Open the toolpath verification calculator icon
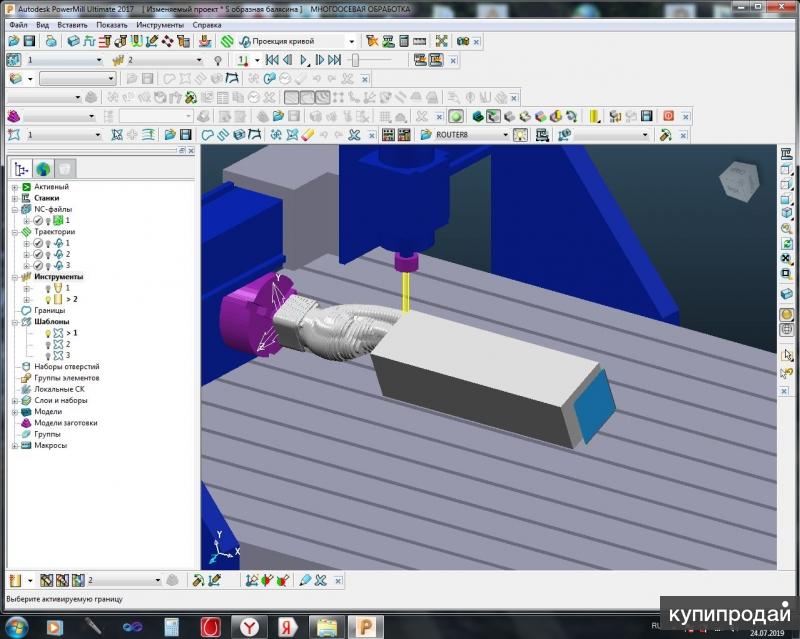The height and width of the screenshot is (639, 800). click(403, 41)
